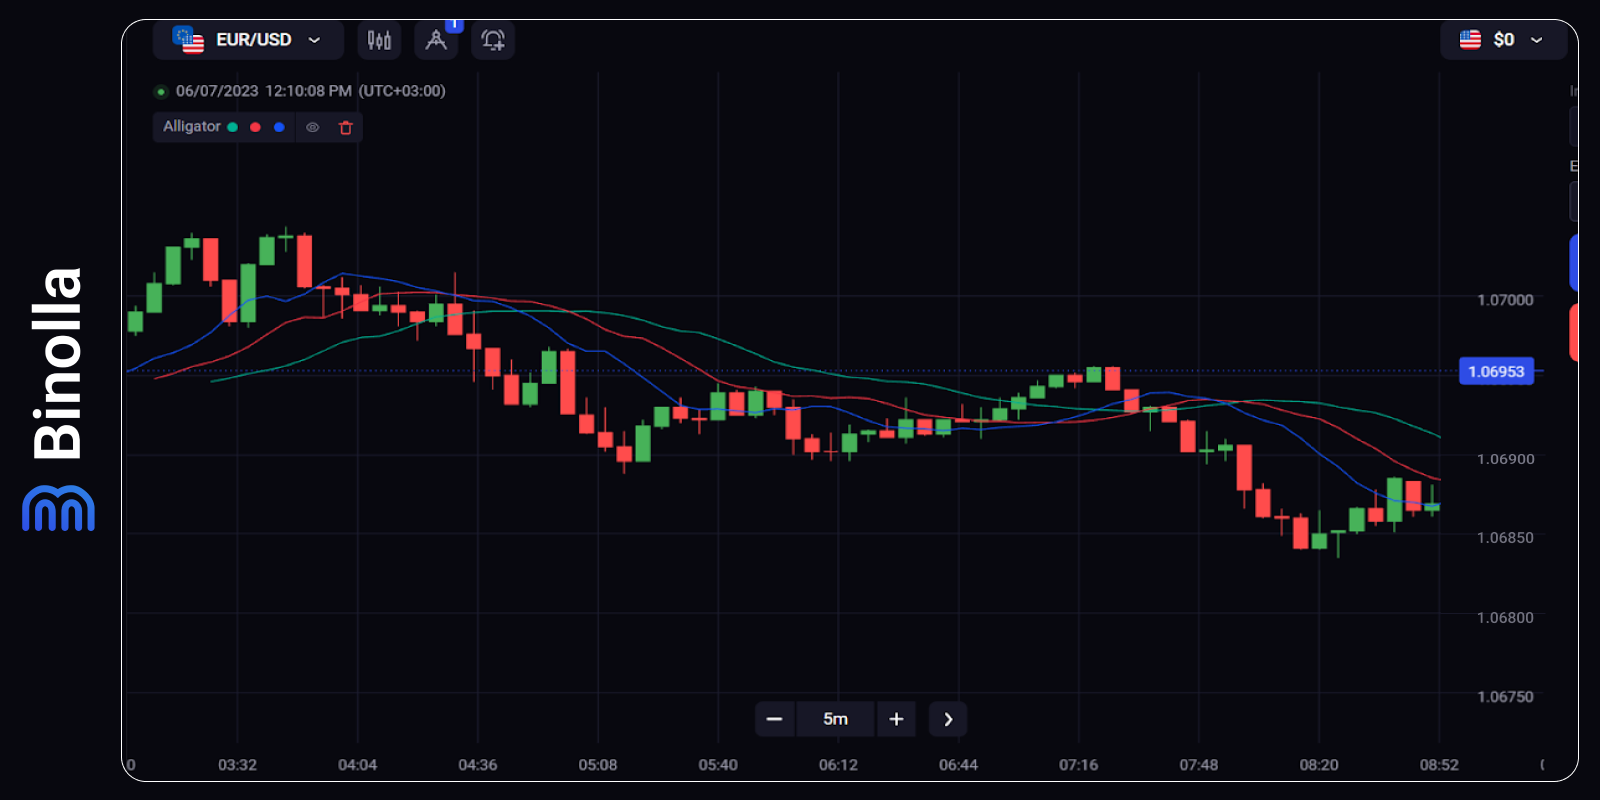1600x800 pixels.
Task: Click the US flag account icon
Action: 1470,40
